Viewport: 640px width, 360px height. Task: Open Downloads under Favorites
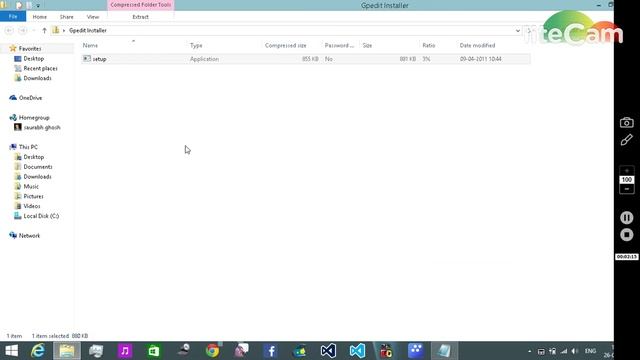pyautogui.click(x=37, y=78)
